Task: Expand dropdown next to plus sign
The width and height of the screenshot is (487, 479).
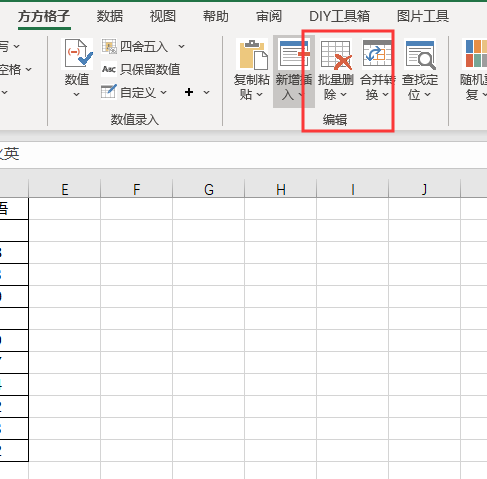Action: [x=207, y=92]
